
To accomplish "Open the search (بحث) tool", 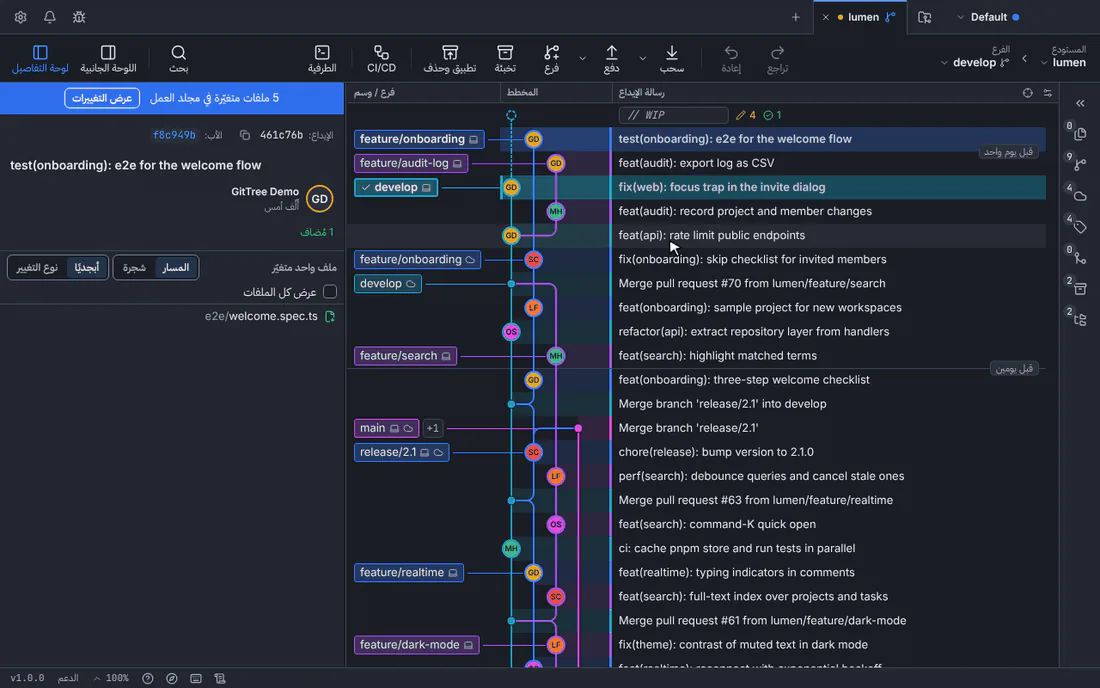I will [178, 59].
